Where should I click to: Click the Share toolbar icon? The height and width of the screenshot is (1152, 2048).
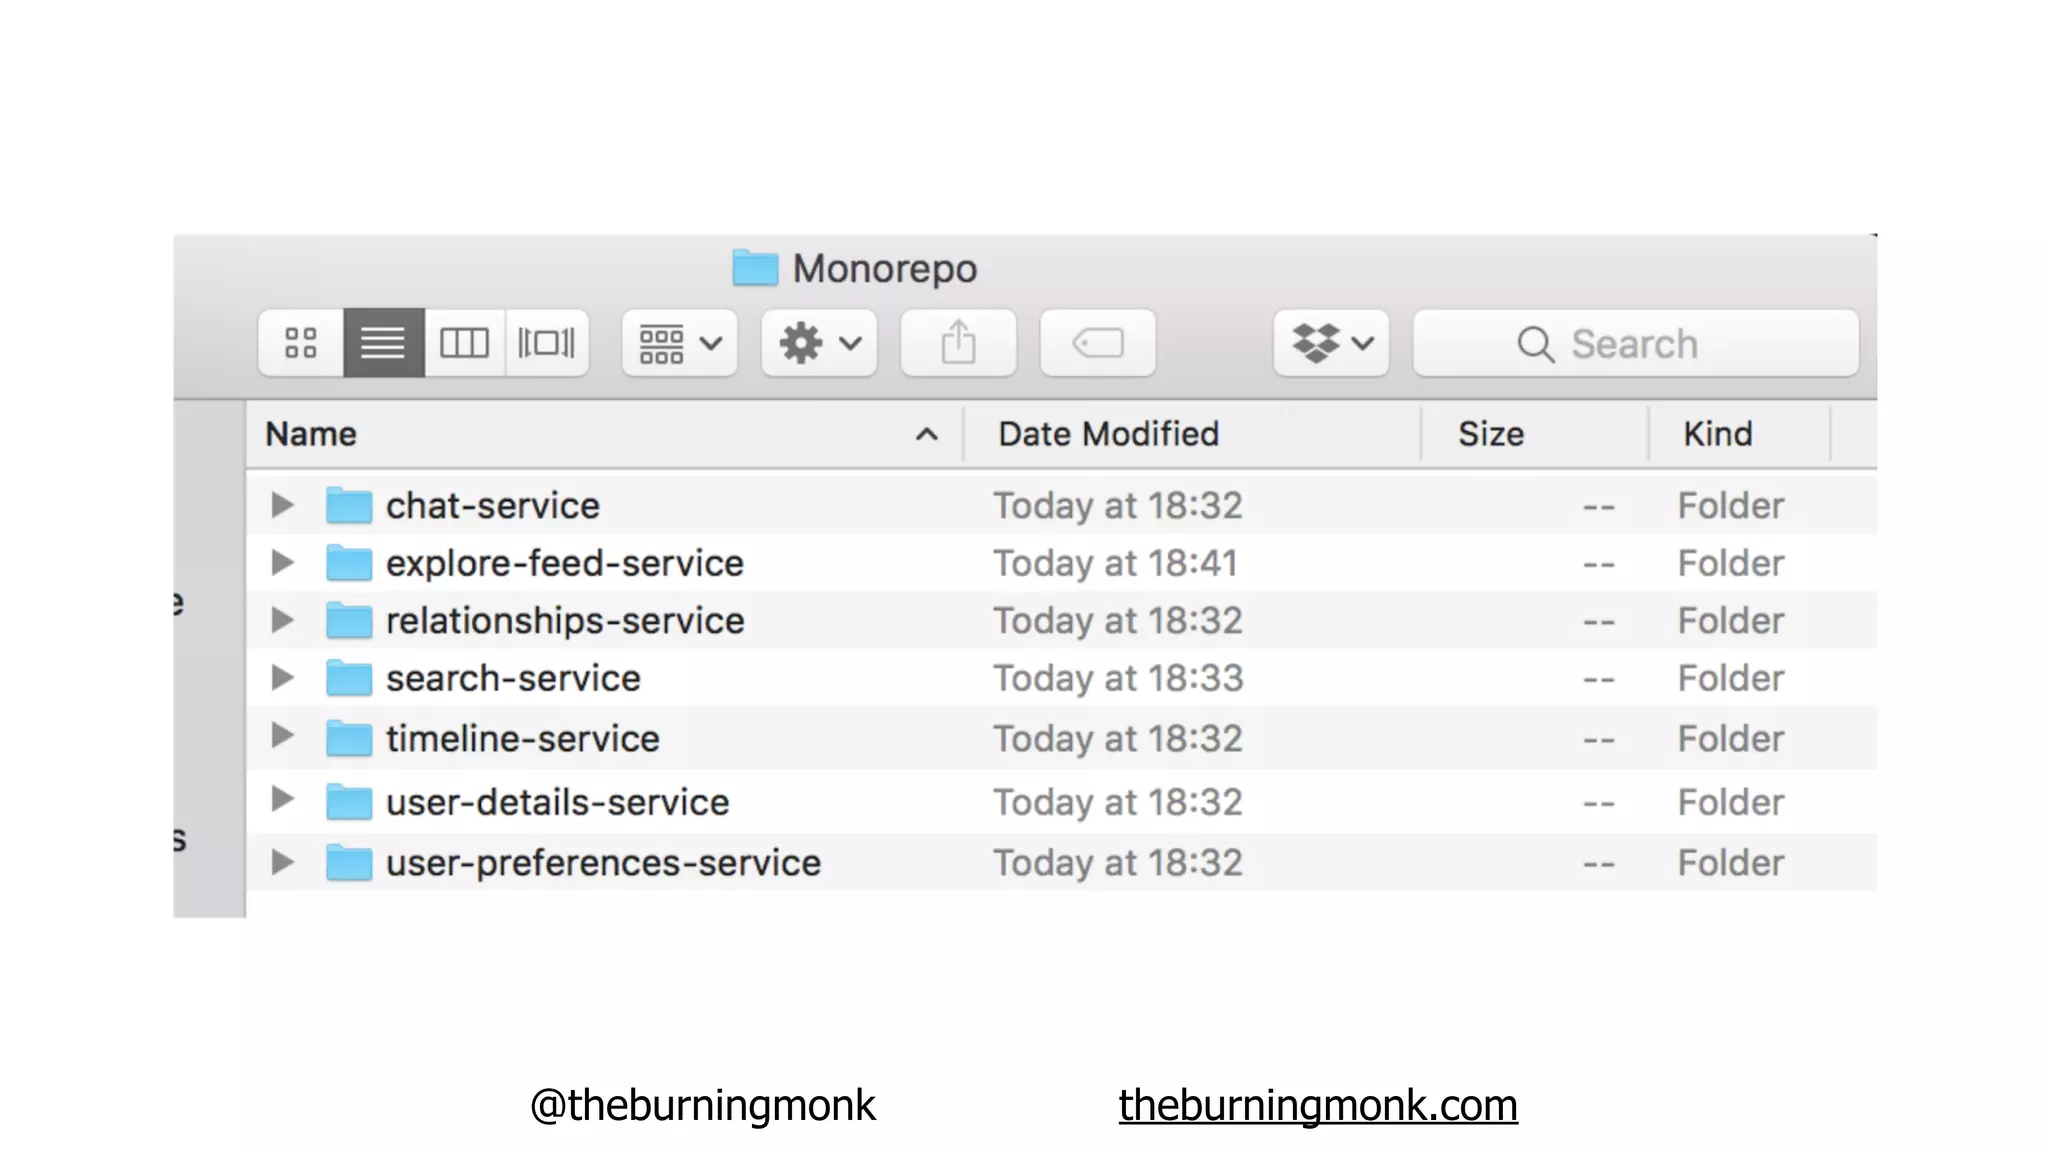[x=958, y=343]
